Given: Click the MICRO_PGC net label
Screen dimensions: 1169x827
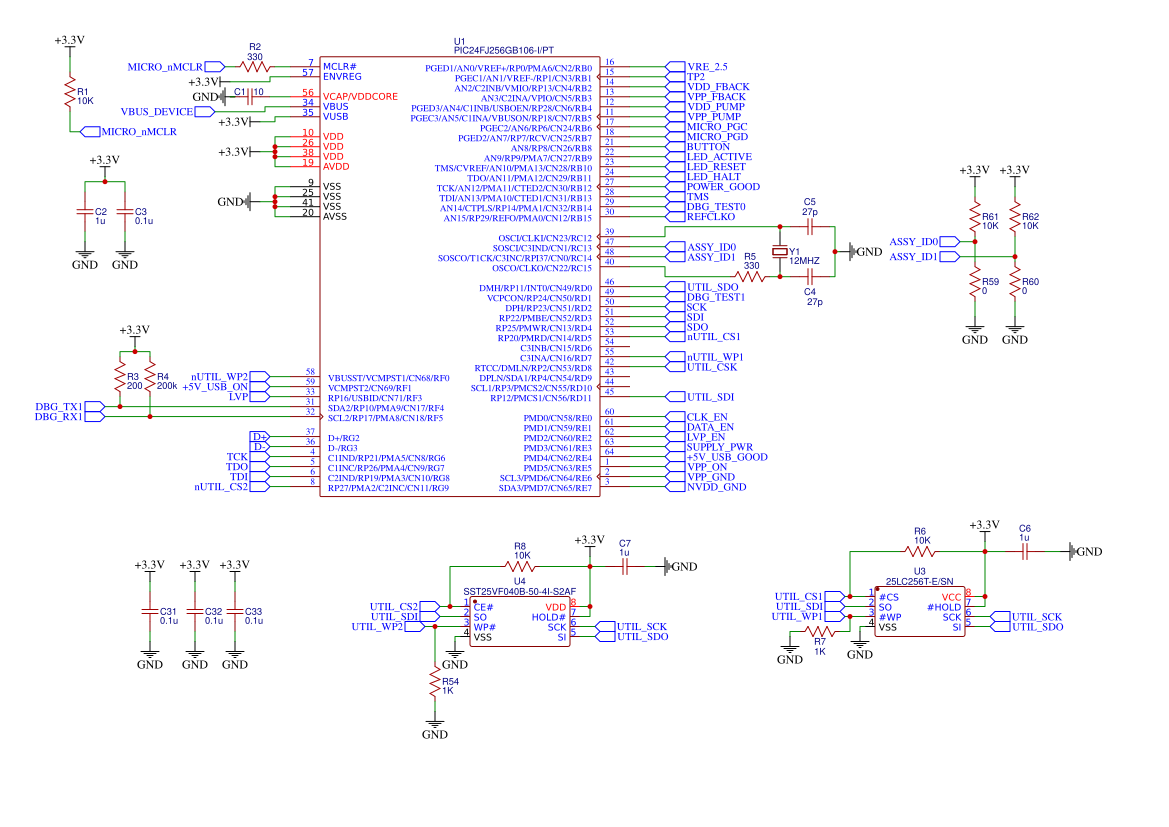Looking at the screenshot, I should pos(707,127).
